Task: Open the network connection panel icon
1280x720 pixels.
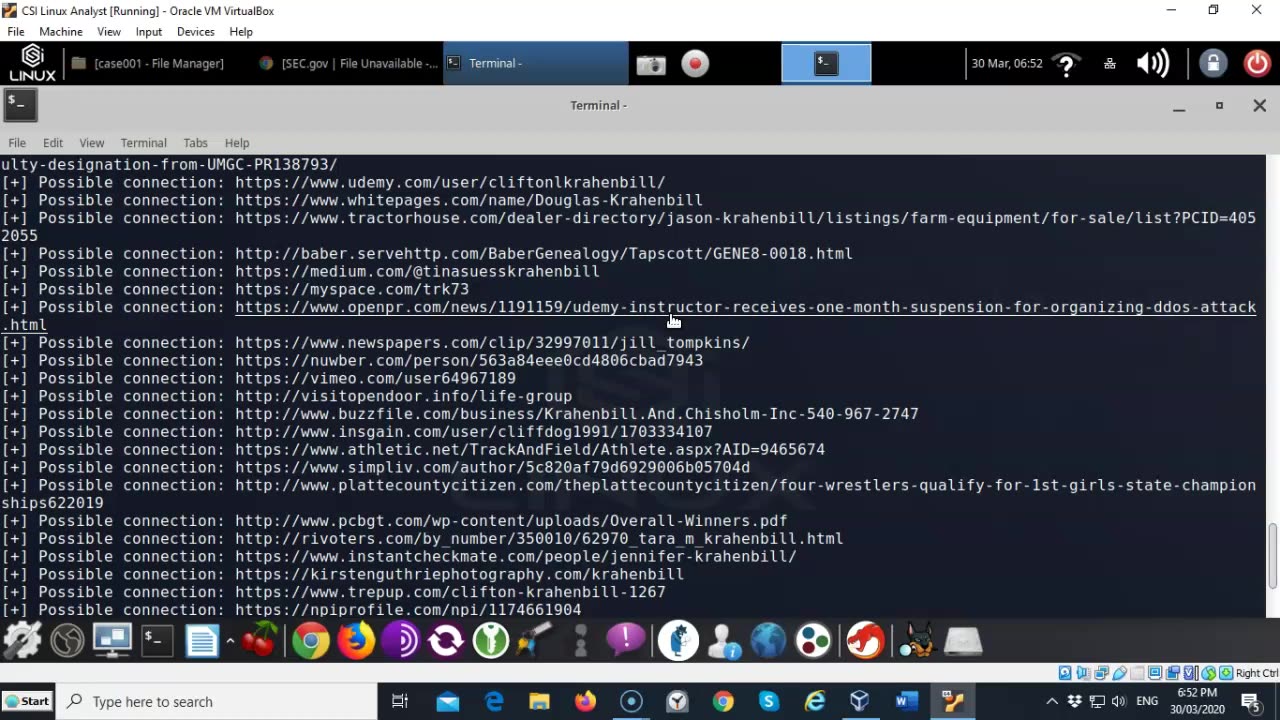Action: [1110, 64]
